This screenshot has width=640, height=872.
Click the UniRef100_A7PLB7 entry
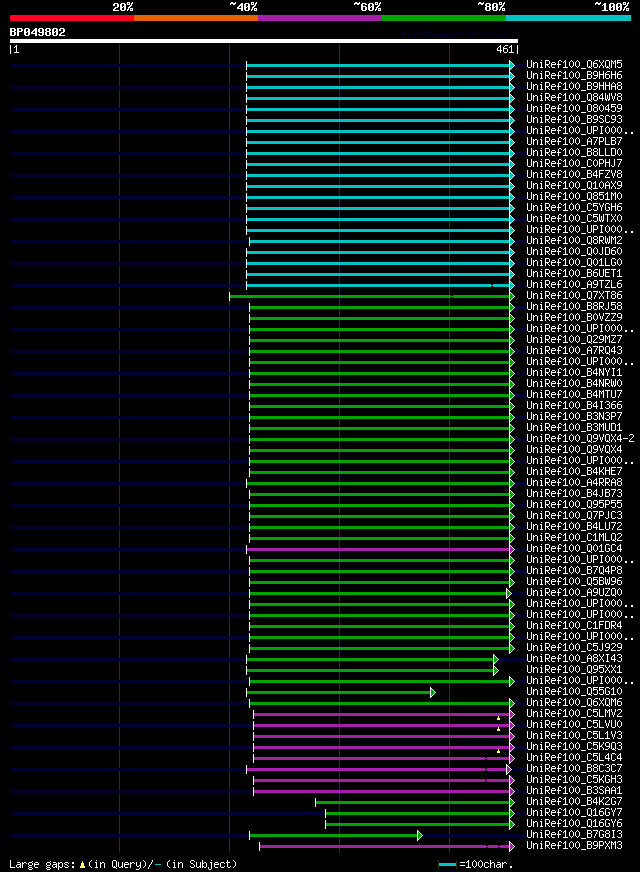point(574,142)
